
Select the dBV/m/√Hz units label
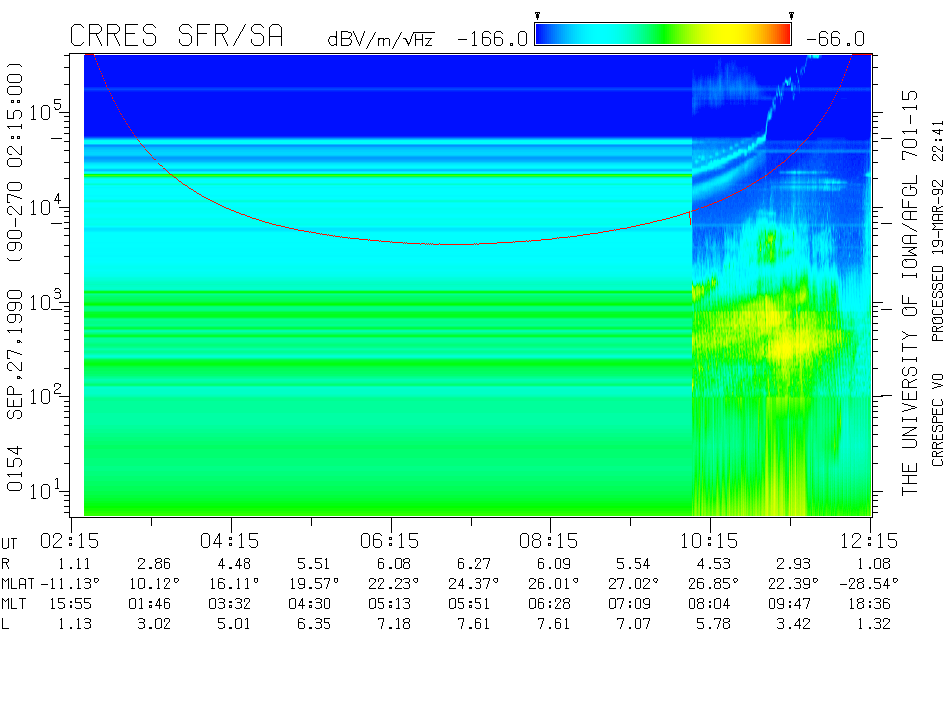(380, 40)
